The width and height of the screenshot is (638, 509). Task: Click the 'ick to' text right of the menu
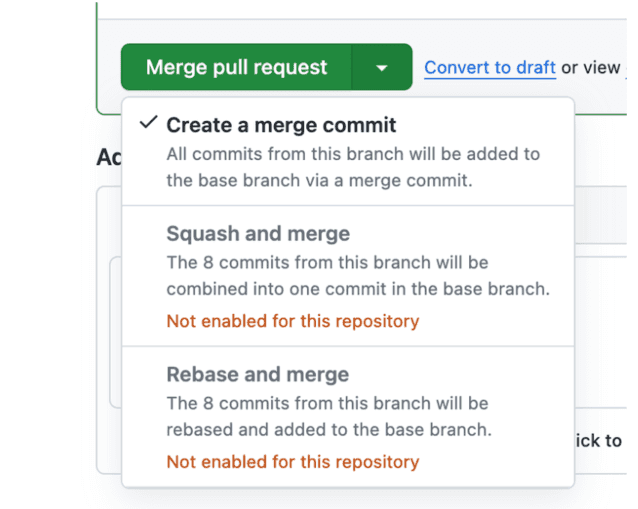coord(599,440)
